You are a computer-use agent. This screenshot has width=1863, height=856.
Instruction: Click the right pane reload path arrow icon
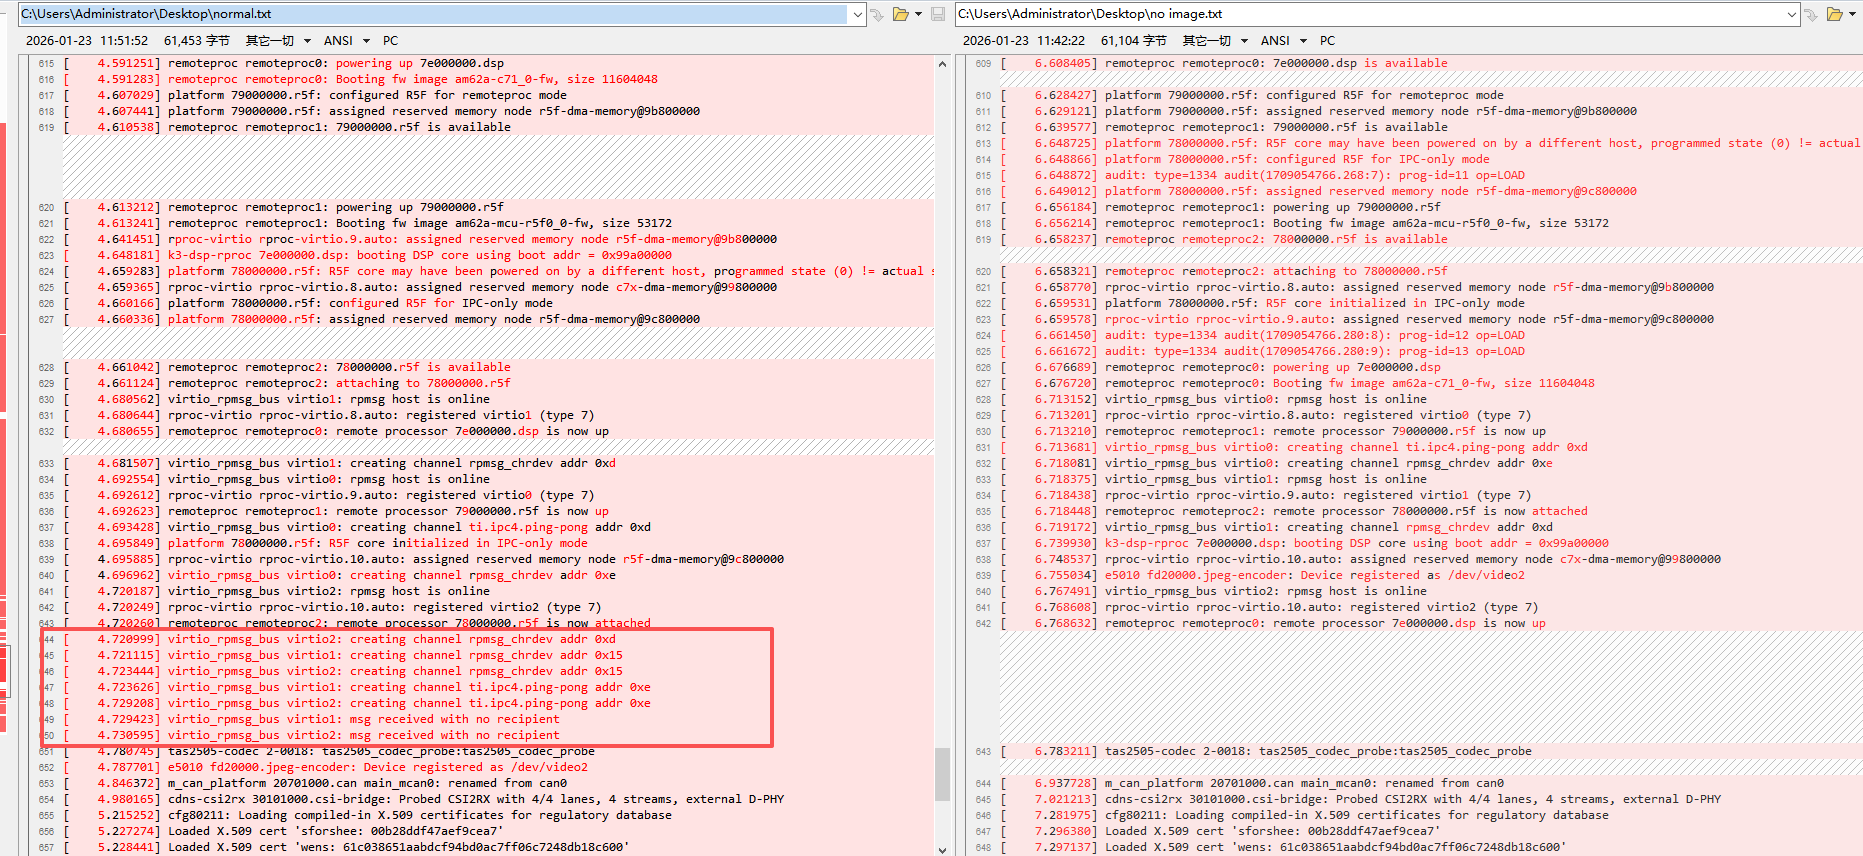(x=1811, y=14)
